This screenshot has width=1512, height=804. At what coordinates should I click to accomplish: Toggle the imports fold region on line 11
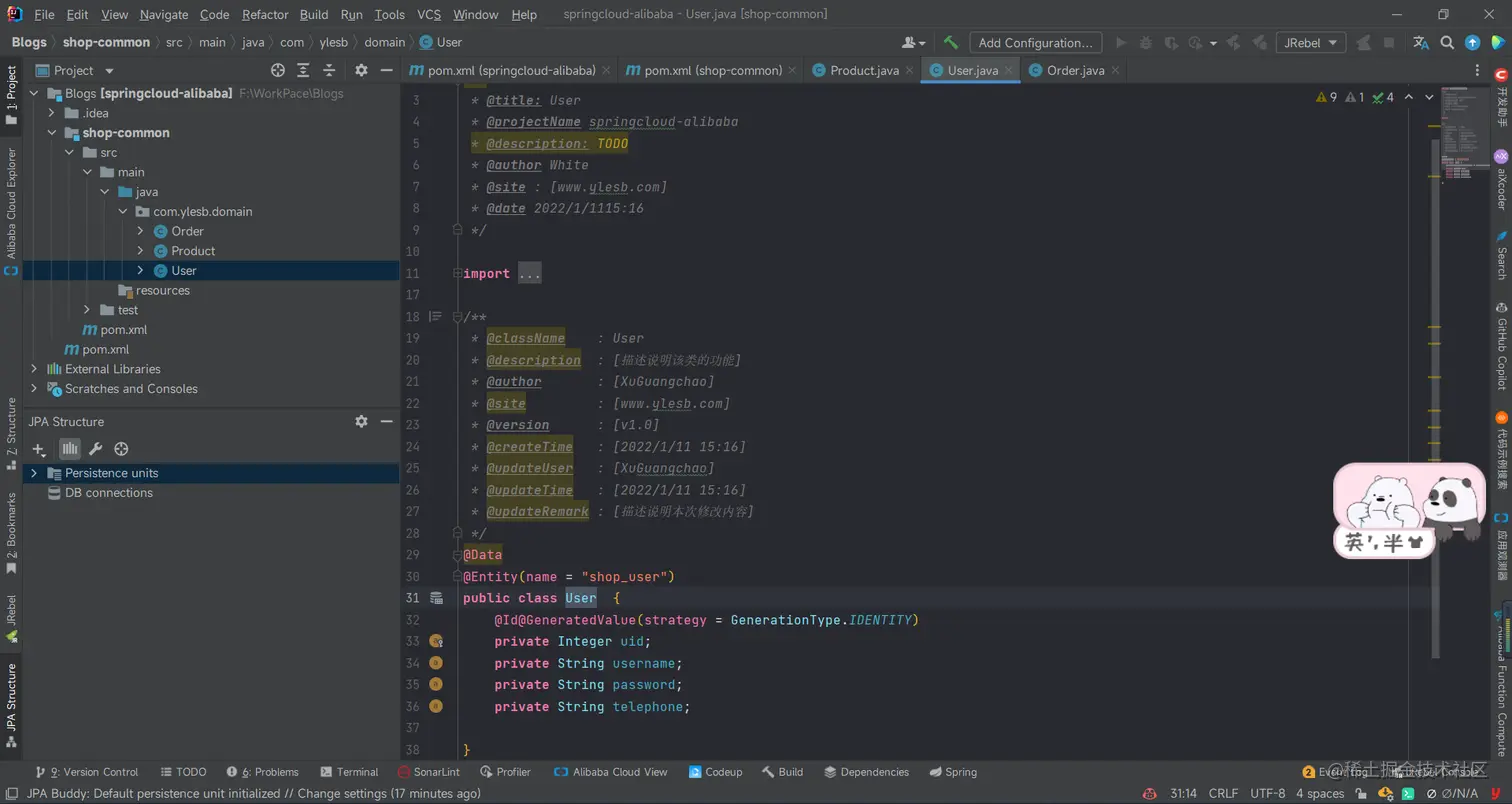coord(456,274)
